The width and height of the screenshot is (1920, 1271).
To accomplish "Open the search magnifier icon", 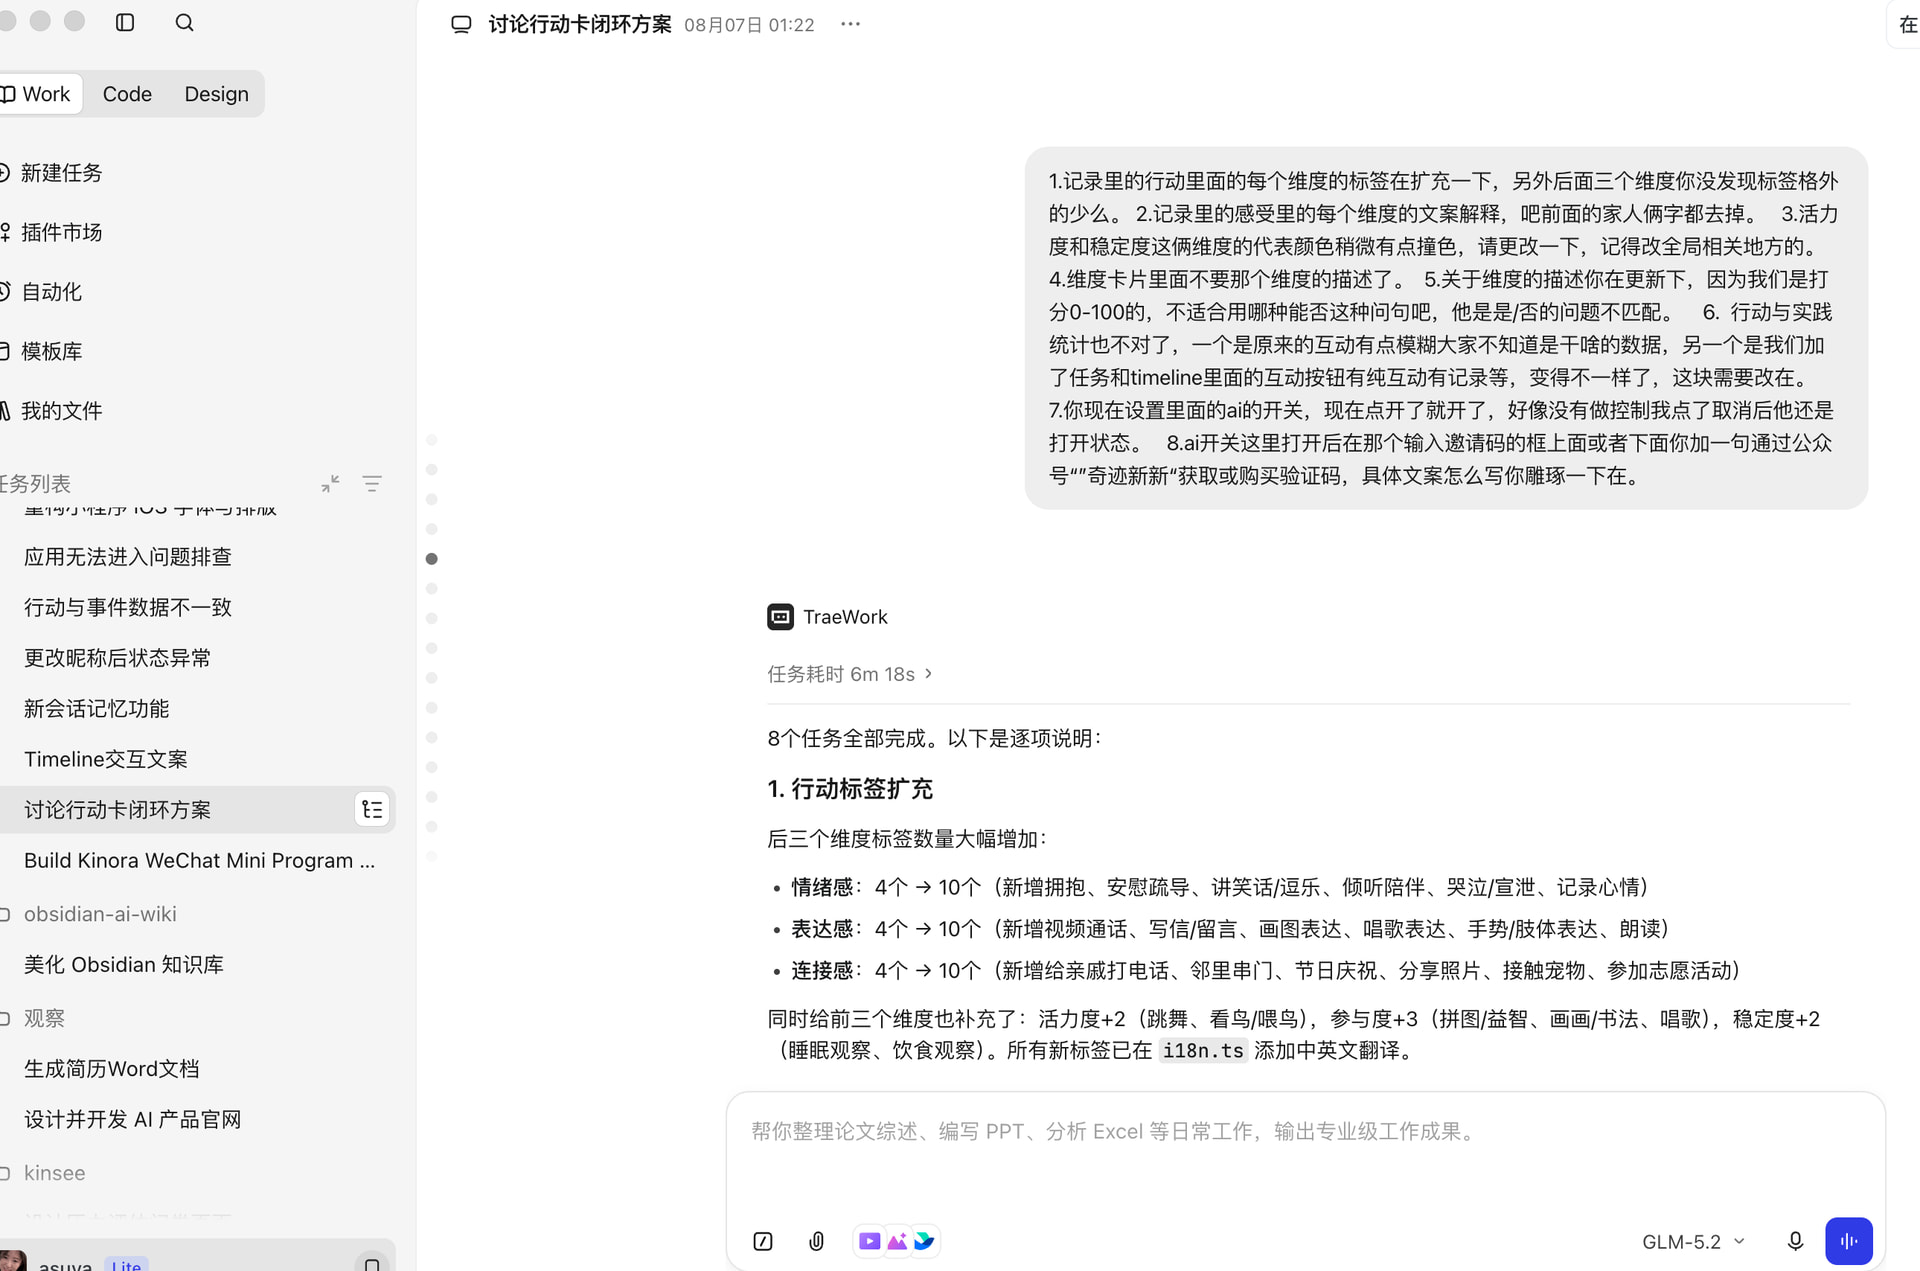I will [x=184, y=22].
